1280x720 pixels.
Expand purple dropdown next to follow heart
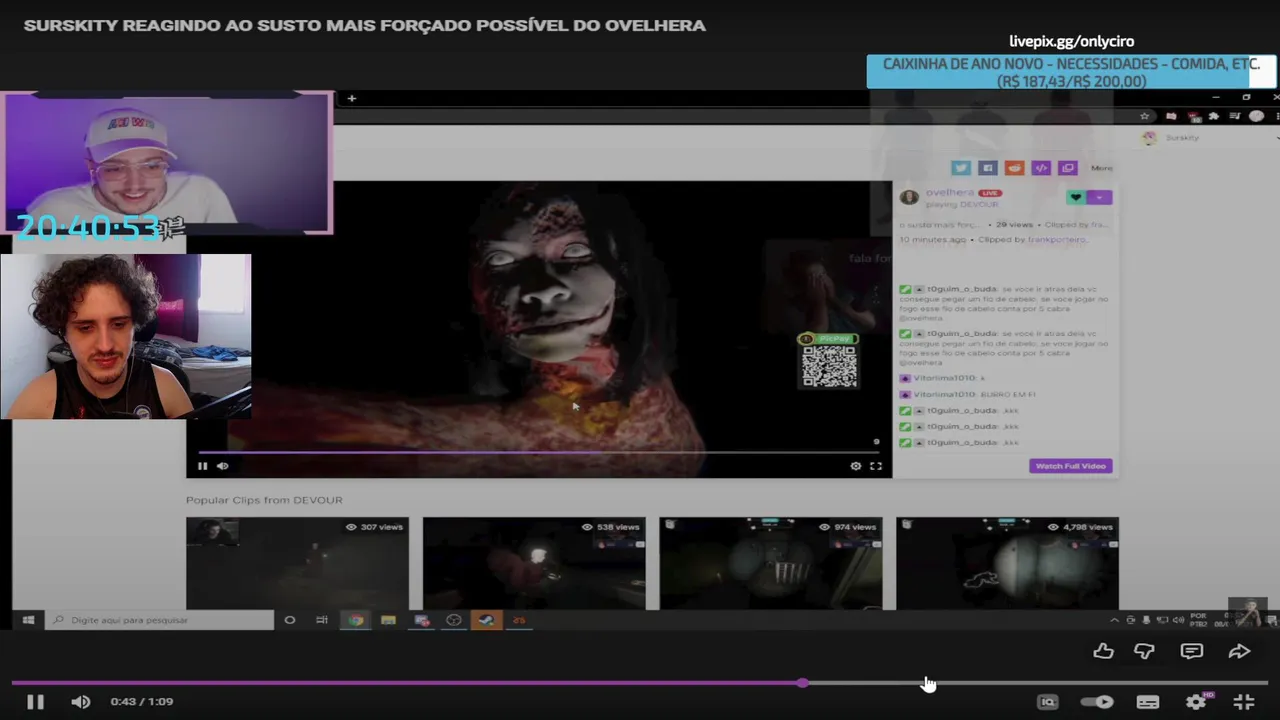pos(1099,197)
